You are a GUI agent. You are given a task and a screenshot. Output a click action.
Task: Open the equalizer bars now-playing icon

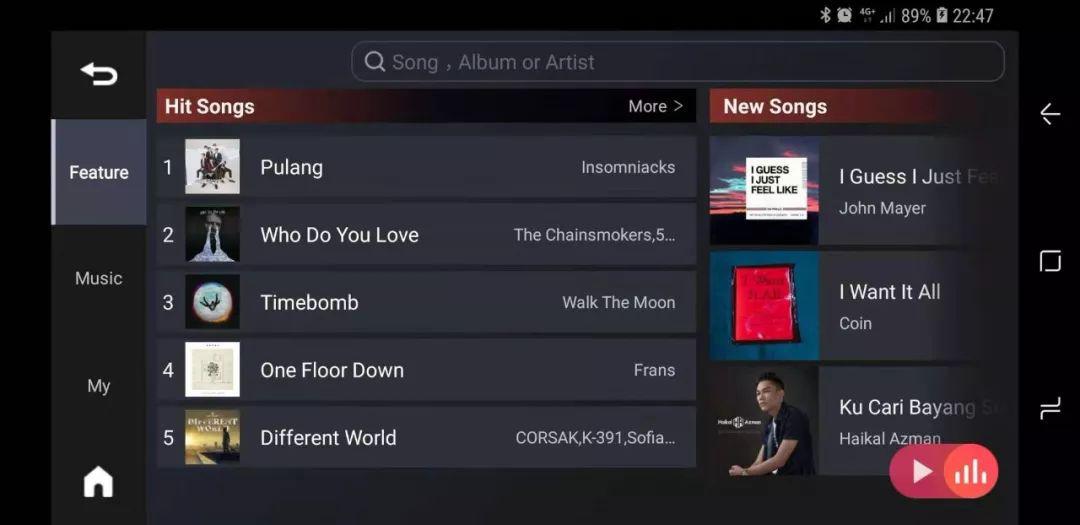tap(970, 472)
